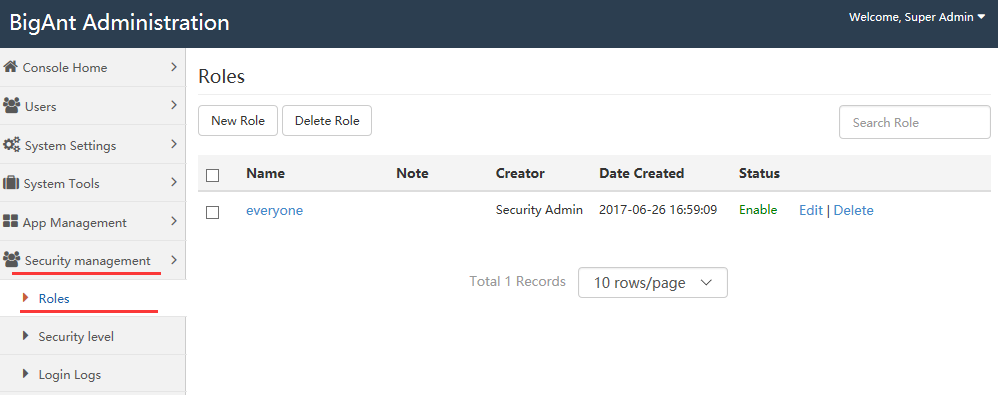Screen dimensions: 998x395
Task: Click the Delete Role button
Action: coord(327,121)
